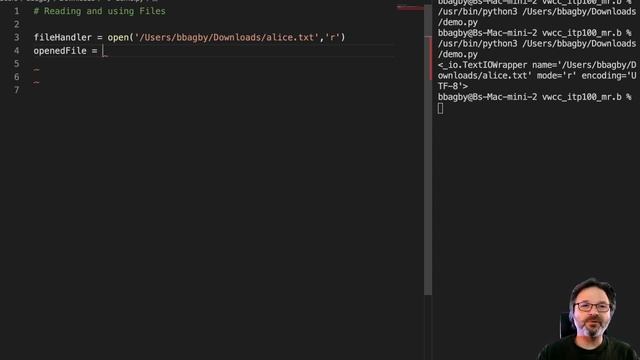Click the "ownloads/alice.txt' mode='r' encoding='U" terminal line
The width and height of the screenshot is (640, 360).
537,76
